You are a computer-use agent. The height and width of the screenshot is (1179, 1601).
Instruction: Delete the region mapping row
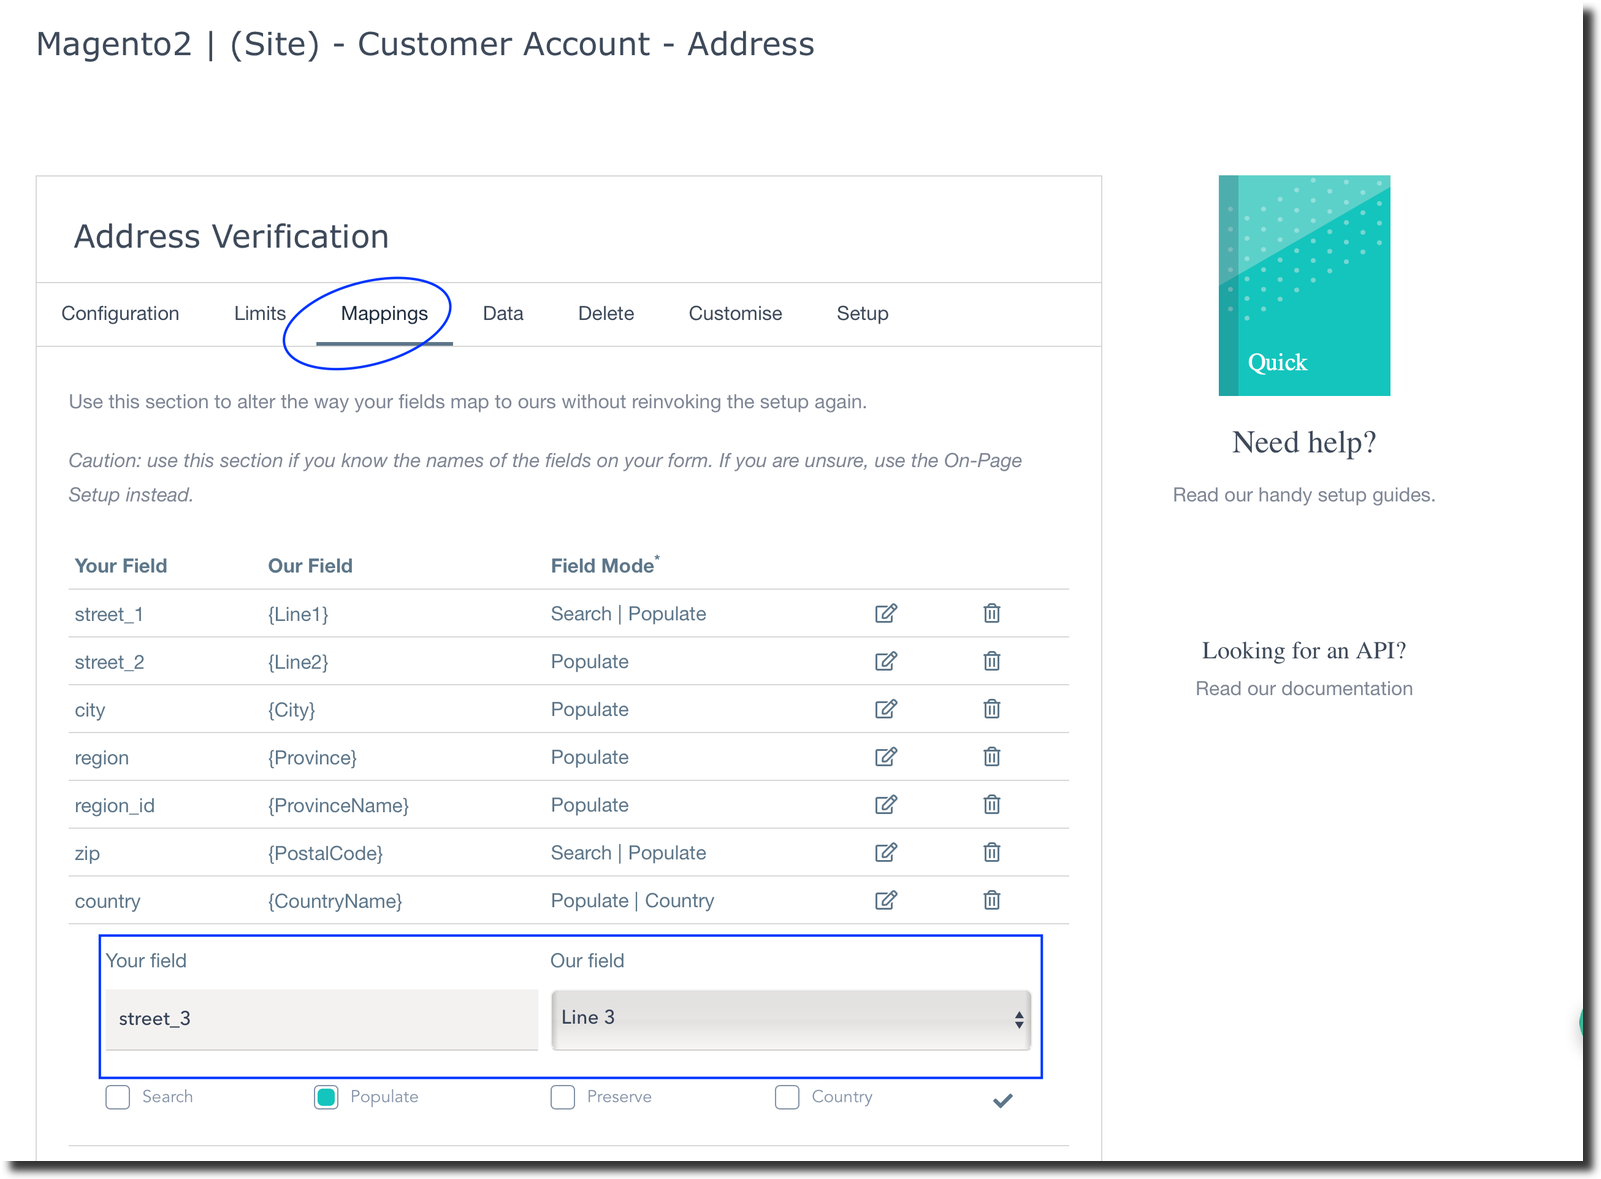coord(991,757)
